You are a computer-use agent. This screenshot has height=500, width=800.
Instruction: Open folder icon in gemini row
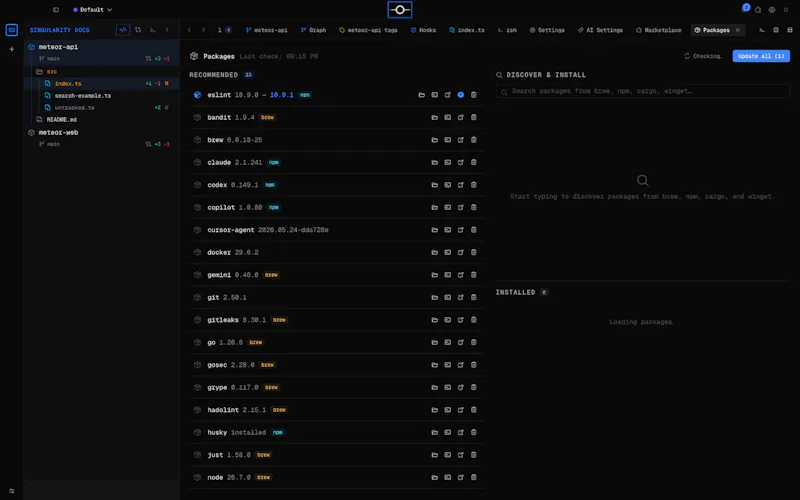coord(435,274)
